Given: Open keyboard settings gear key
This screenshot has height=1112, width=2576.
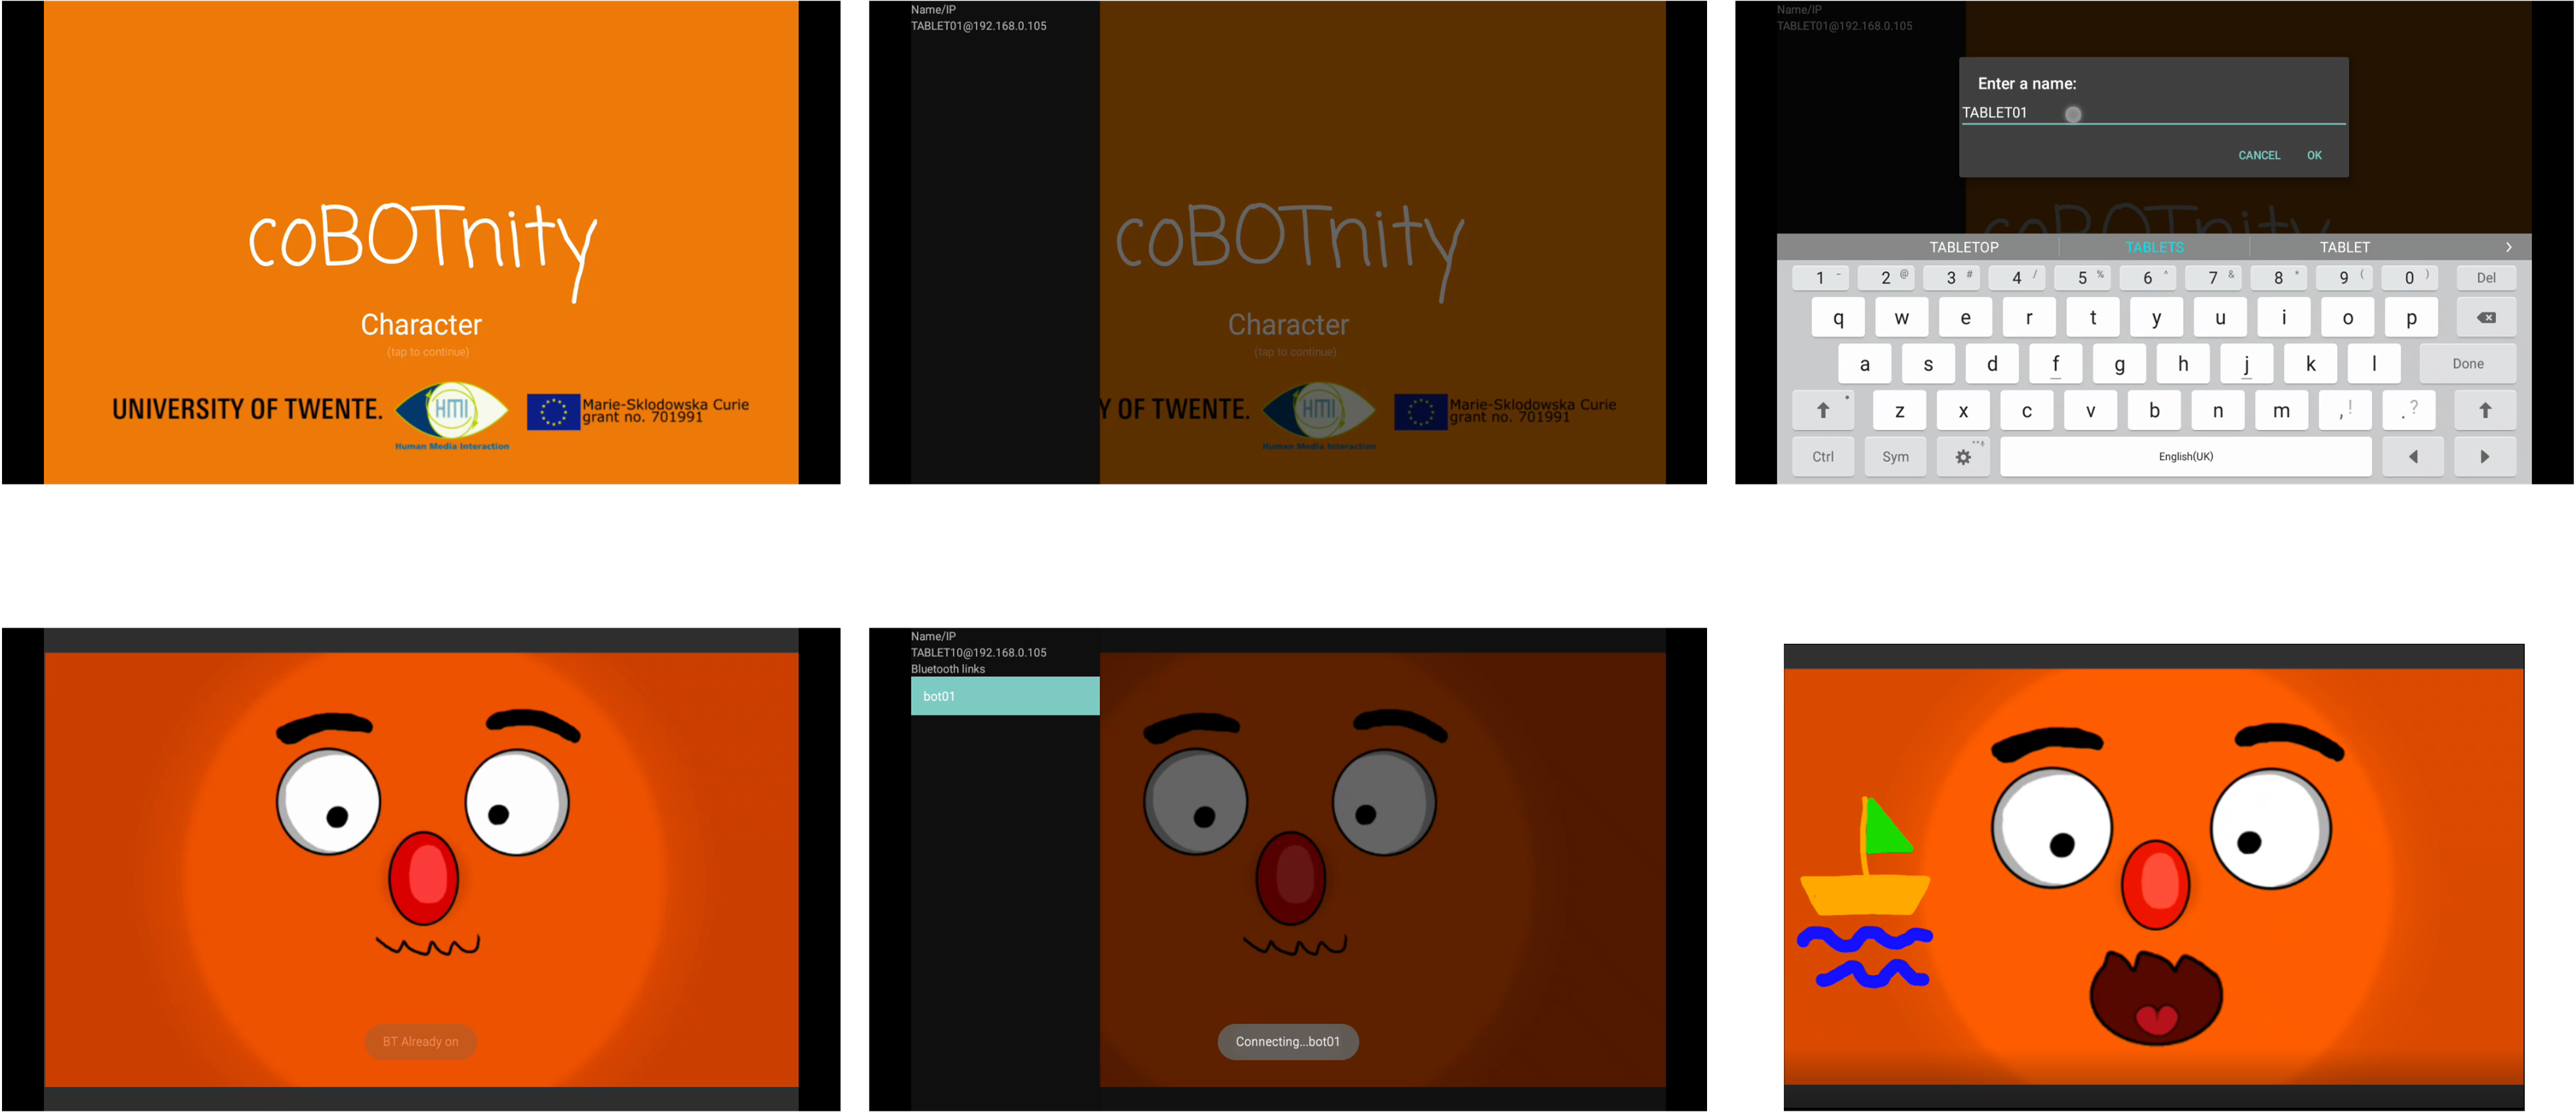Looking at the screenshot, I should pos(1963,457).
